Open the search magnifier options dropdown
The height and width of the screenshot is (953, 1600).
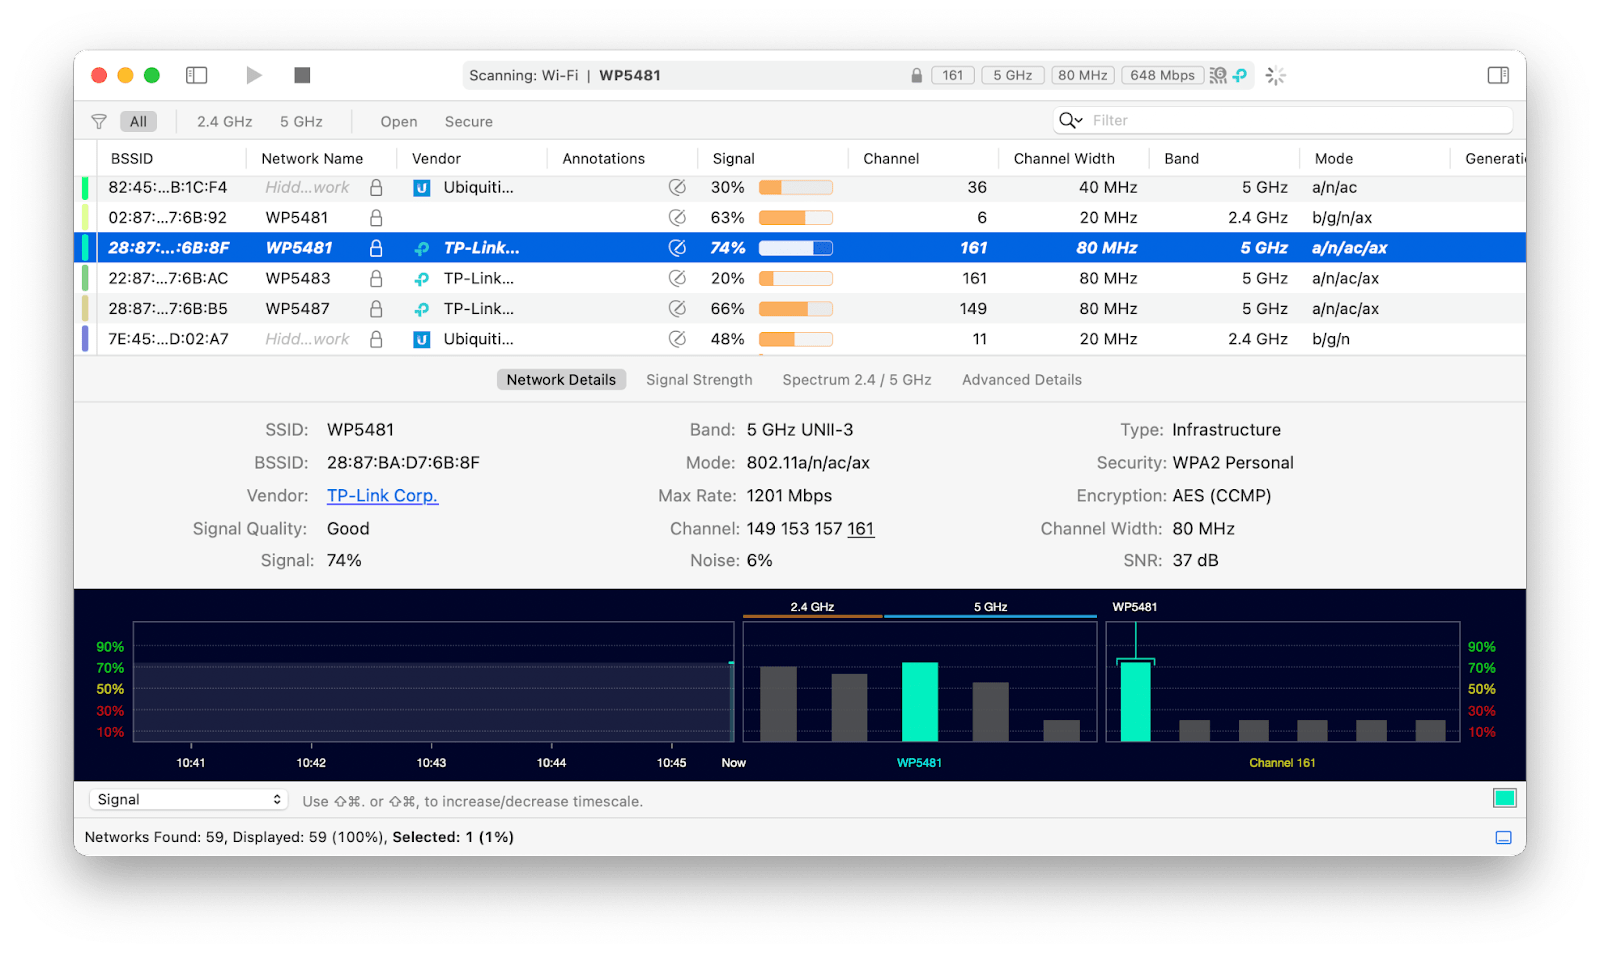[1071, 121]
